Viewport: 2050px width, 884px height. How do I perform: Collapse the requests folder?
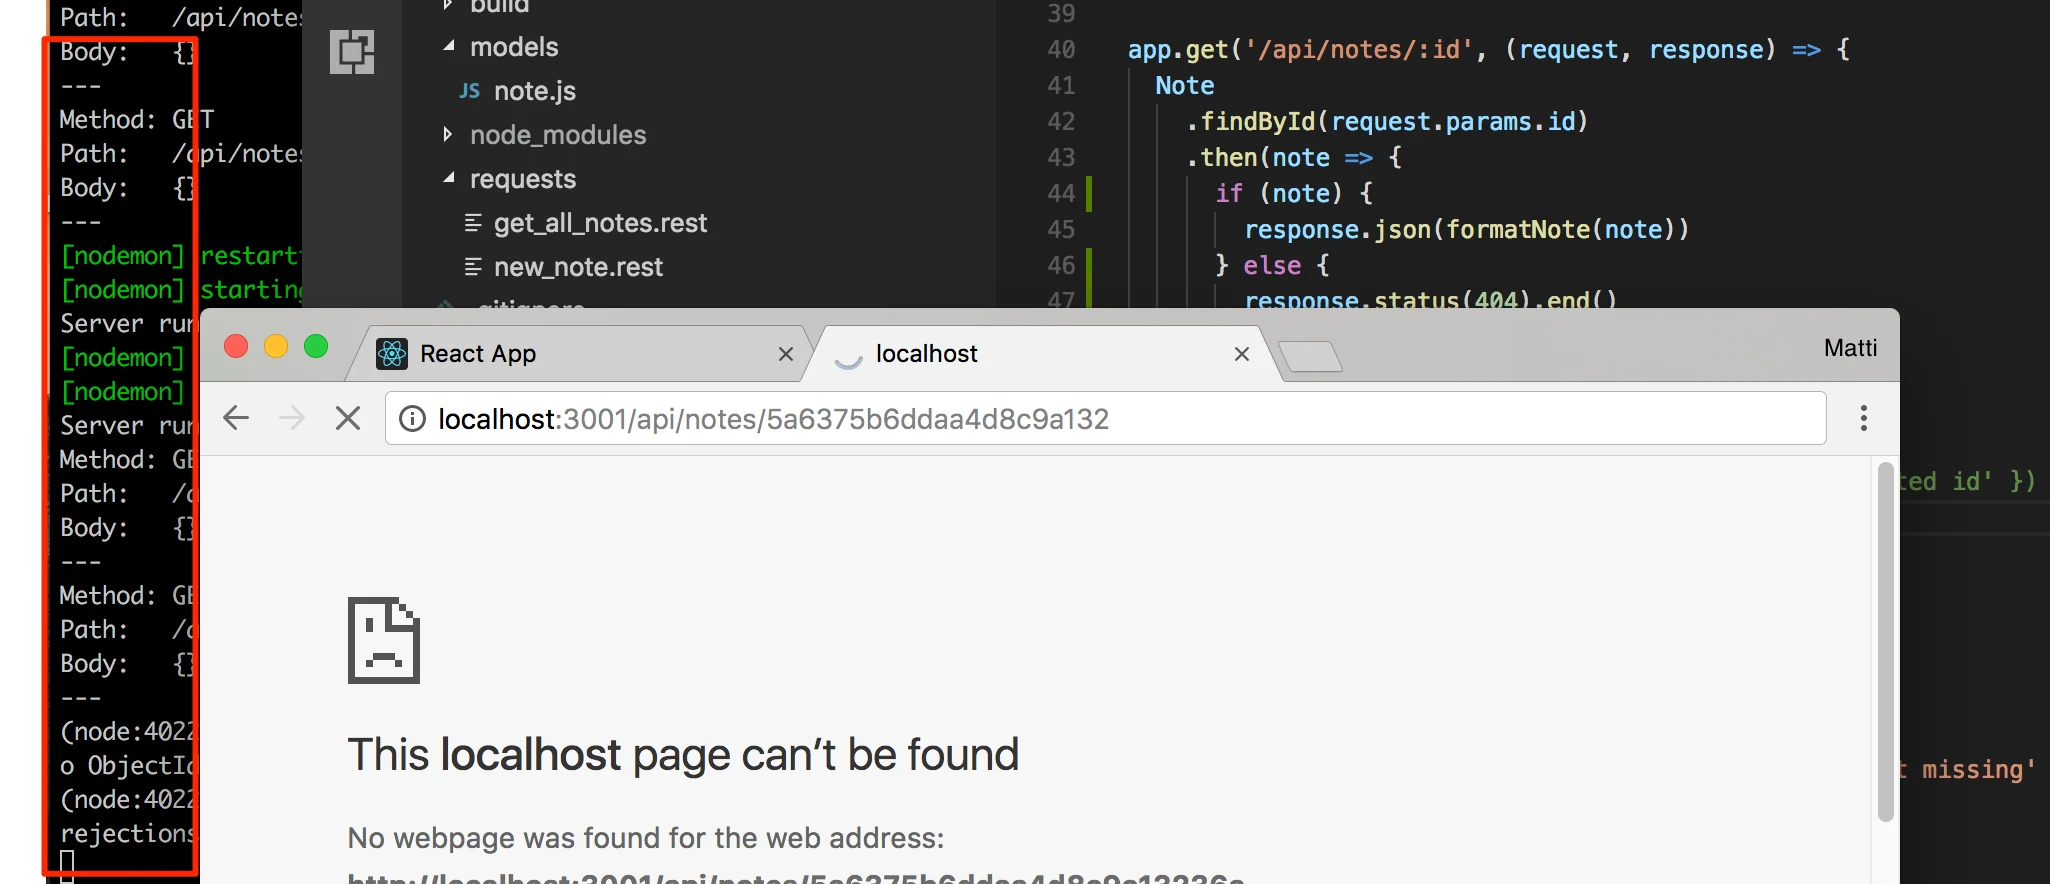449,178
